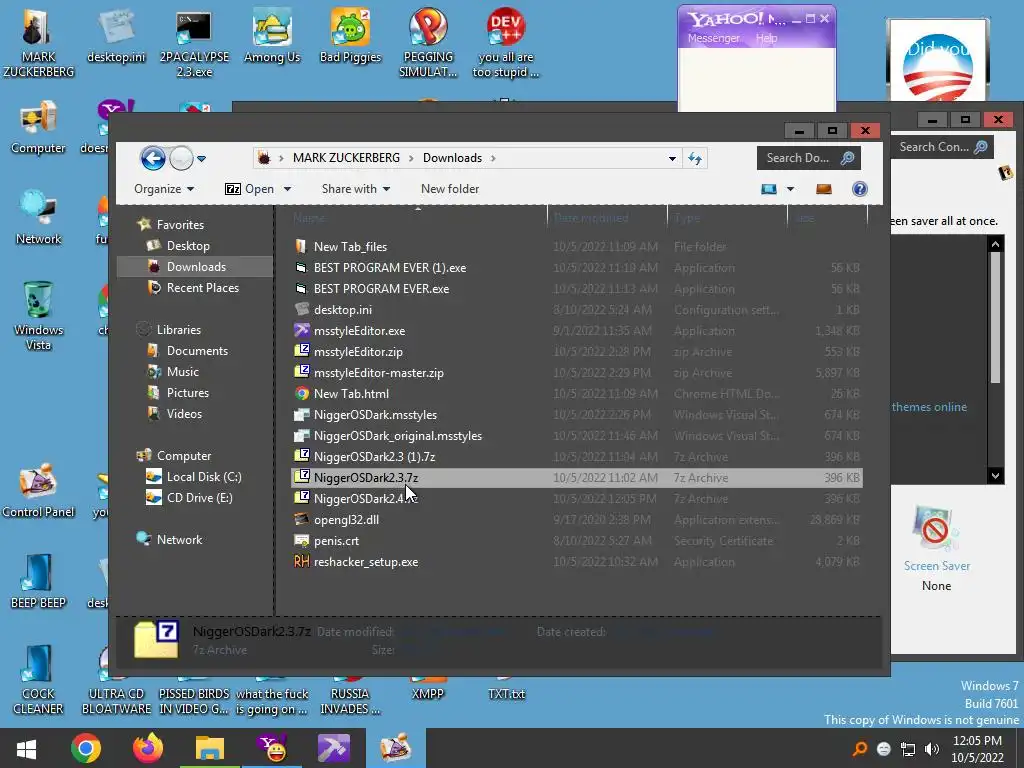The image size is (1024, 768).
Task: Select the Among Us desktop icon
Action: coord(272,38)
